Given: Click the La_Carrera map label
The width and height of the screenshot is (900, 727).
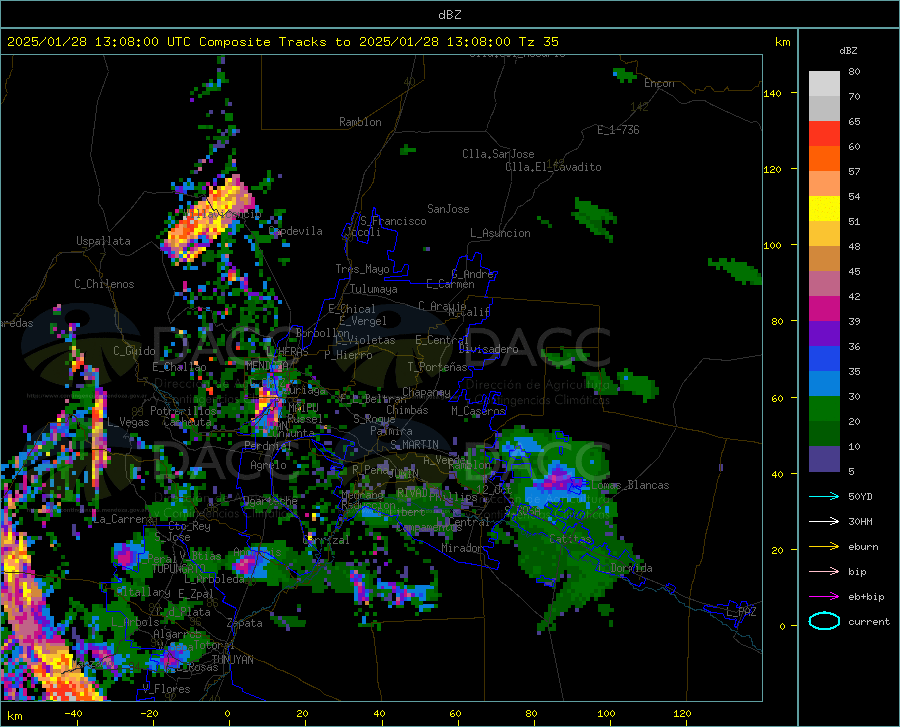Looking at the screenshot, I should tap(123, 519).
